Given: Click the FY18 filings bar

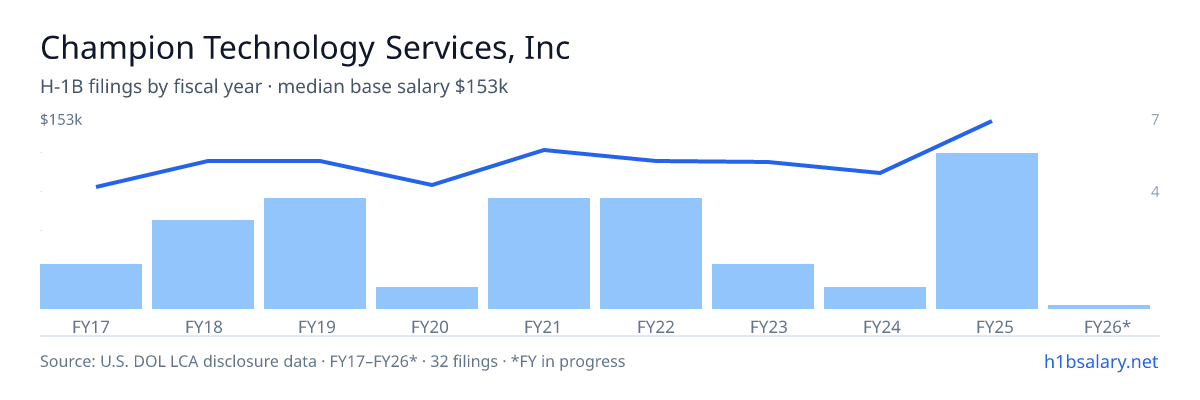Looking at the screenshot, I should point(203,264).
